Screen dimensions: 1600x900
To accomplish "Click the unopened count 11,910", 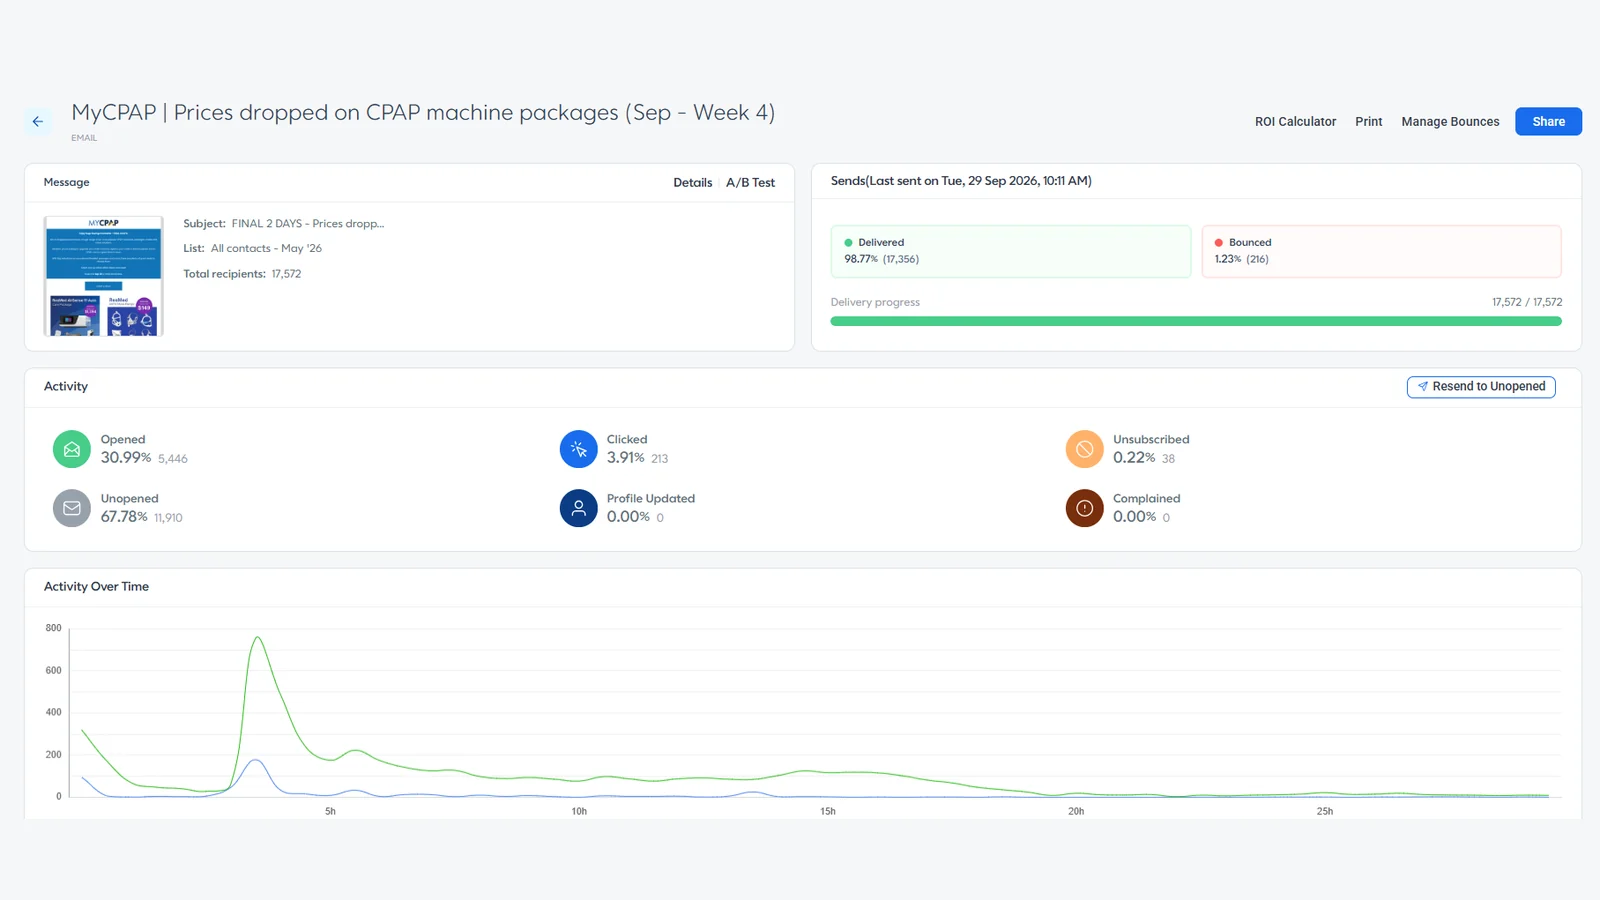I will (x=168, y=518).
